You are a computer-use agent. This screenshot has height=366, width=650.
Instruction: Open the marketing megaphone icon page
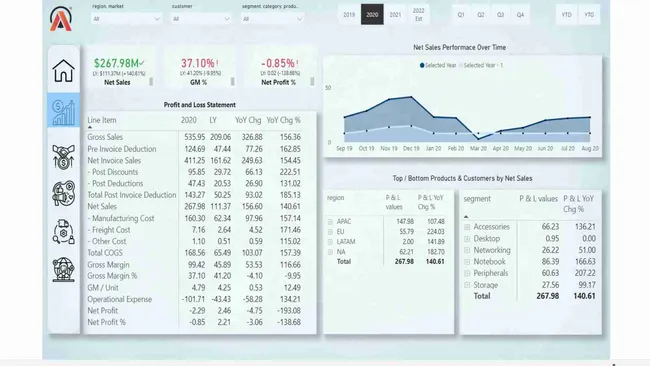[63, 194]
